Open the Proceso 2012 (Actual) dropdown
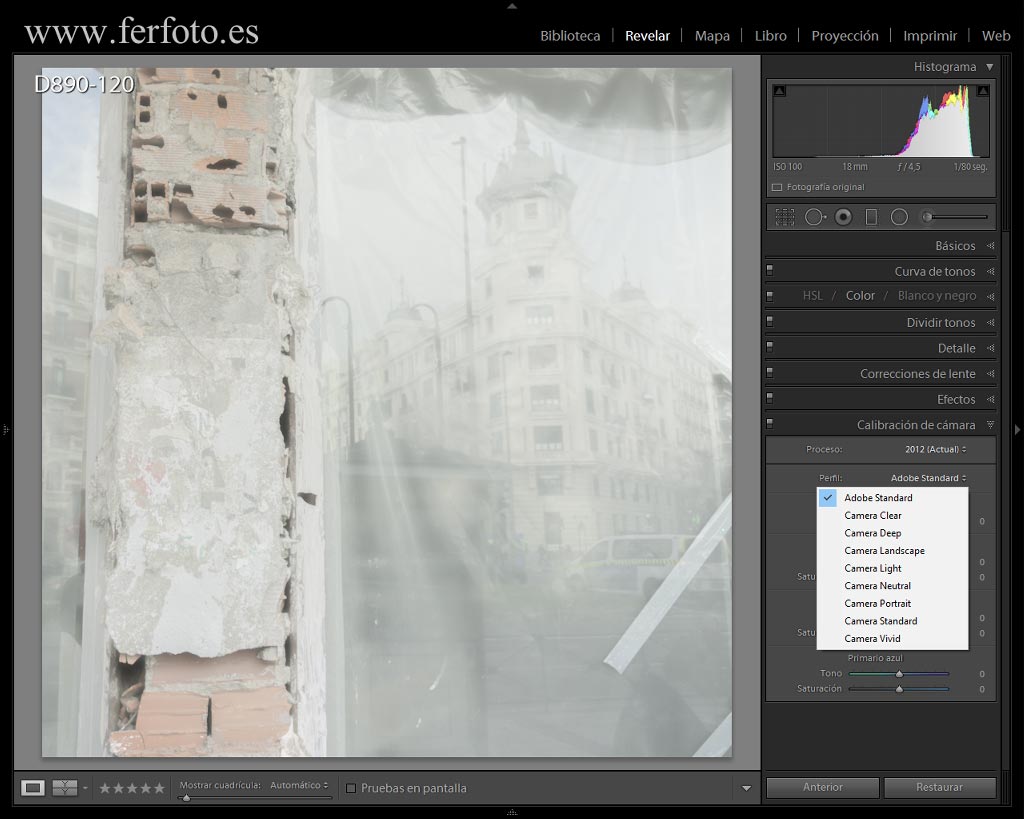The height and width of the screenshot is (819, 1024). pos(935,449)
